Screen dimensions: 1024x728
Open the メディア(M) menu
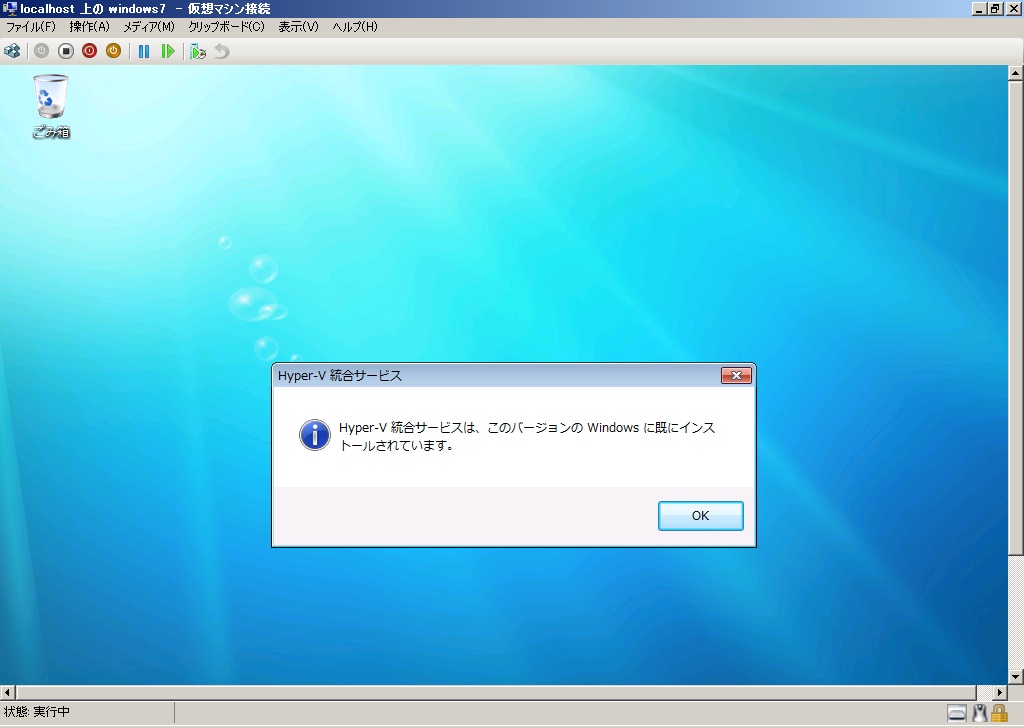[x=150, y=27]
